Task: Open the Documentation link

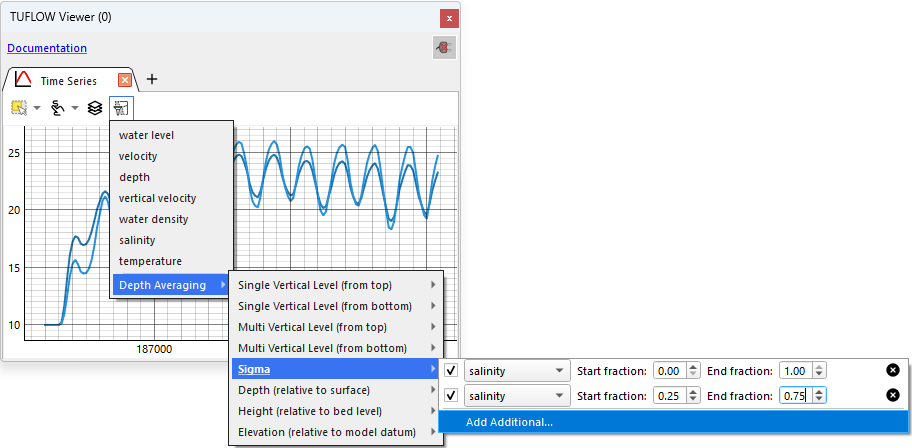Action: [47, 48]
